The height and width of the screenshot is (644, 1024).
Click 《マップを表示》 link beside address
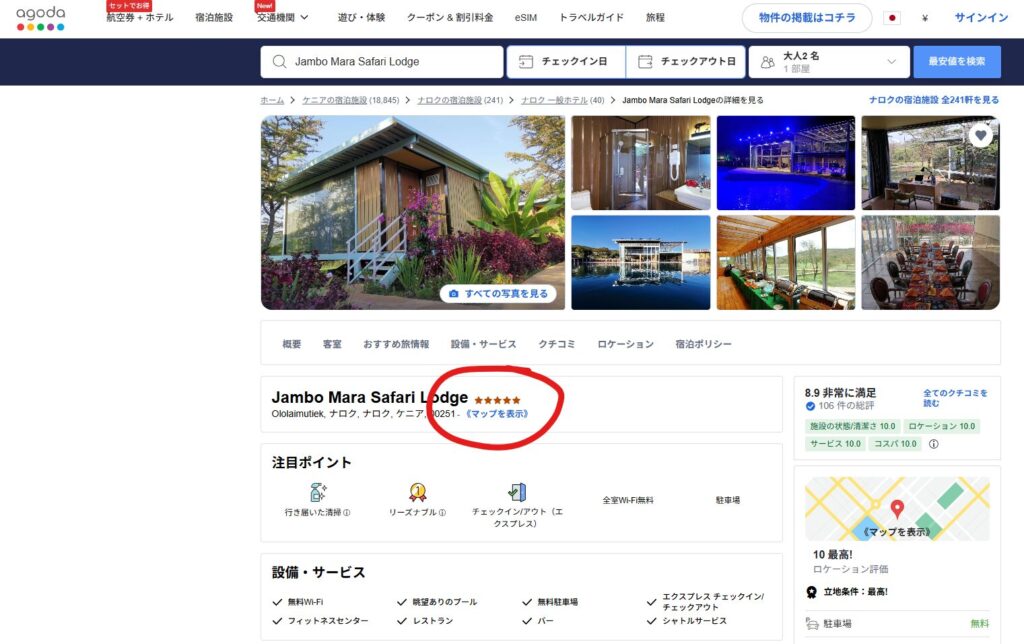point(497,413)
